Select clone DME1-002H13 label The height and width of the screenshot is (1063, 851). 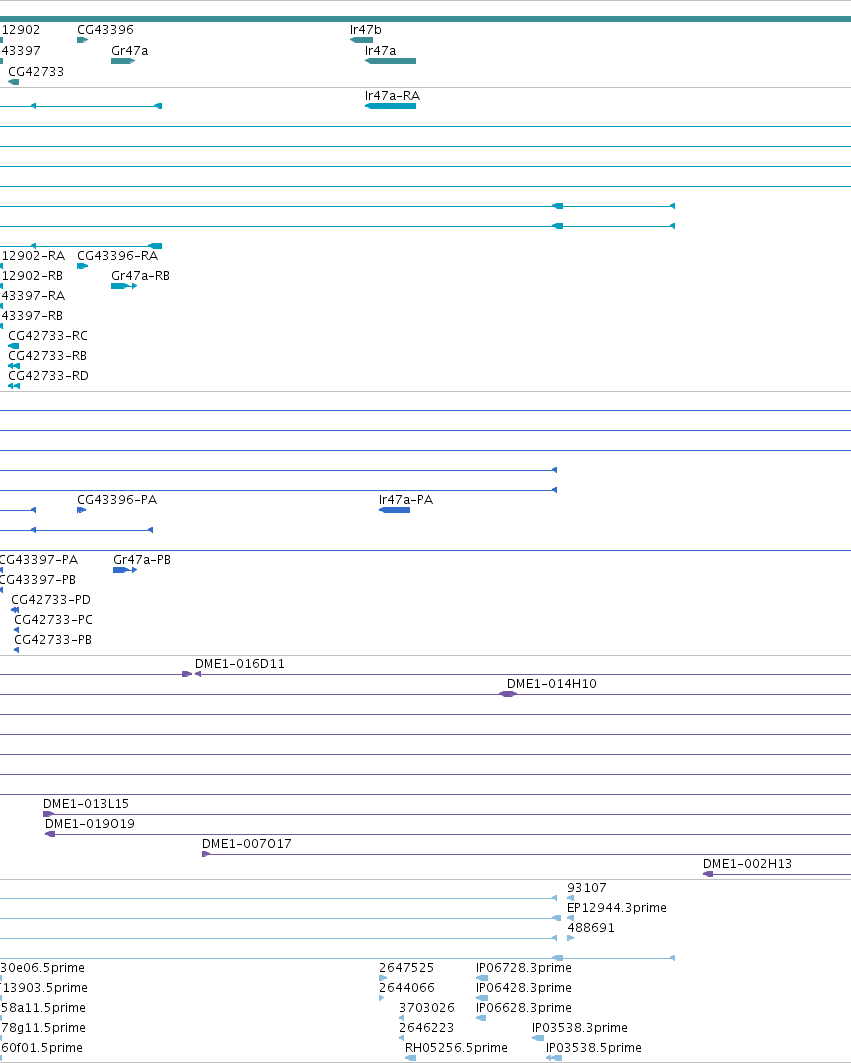[747, 864]
